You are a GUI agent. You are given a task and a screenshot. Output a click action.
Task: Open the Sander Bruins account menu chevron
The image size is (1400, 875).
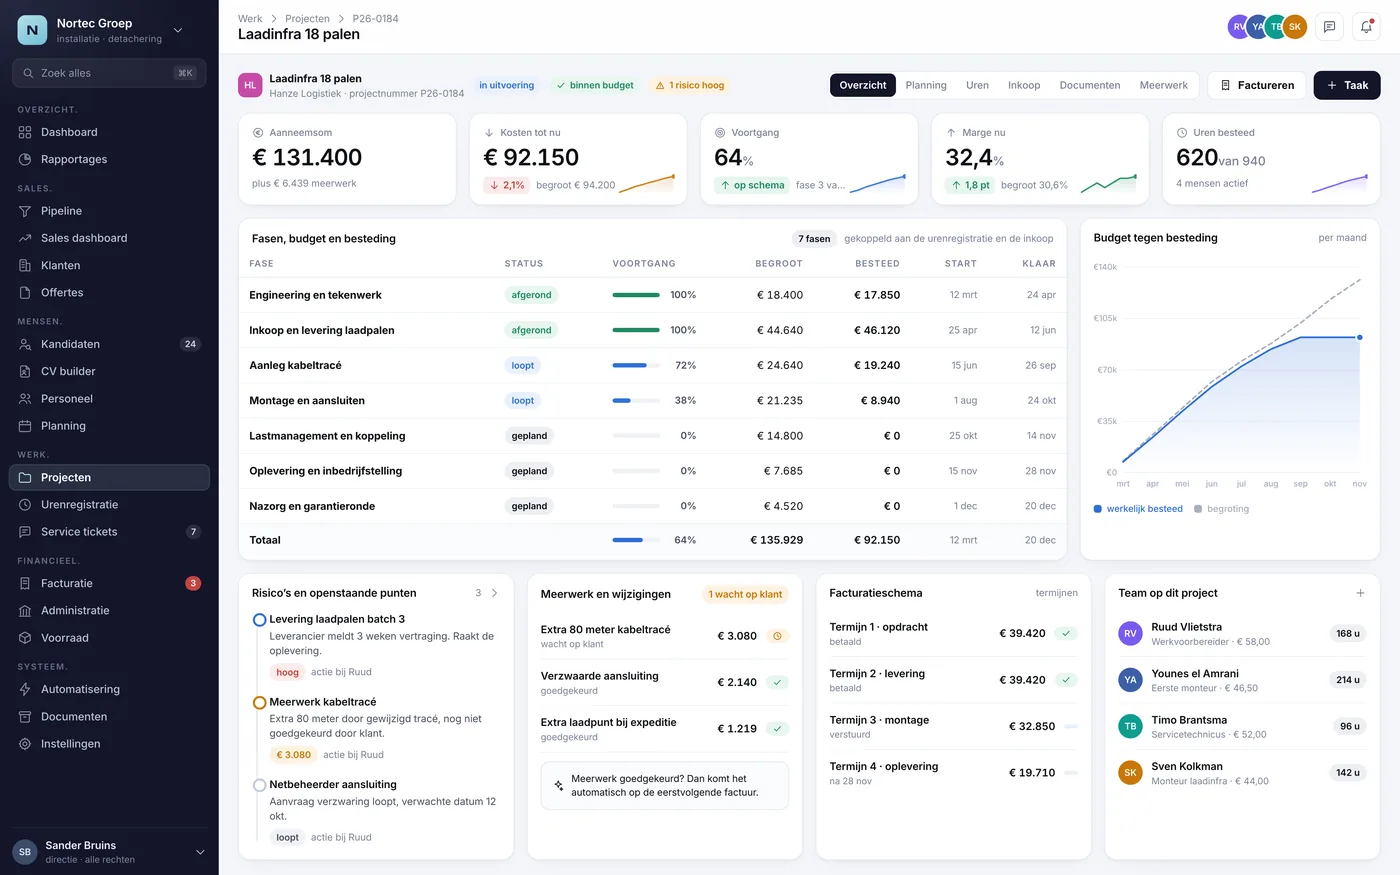tap(200, 852)
